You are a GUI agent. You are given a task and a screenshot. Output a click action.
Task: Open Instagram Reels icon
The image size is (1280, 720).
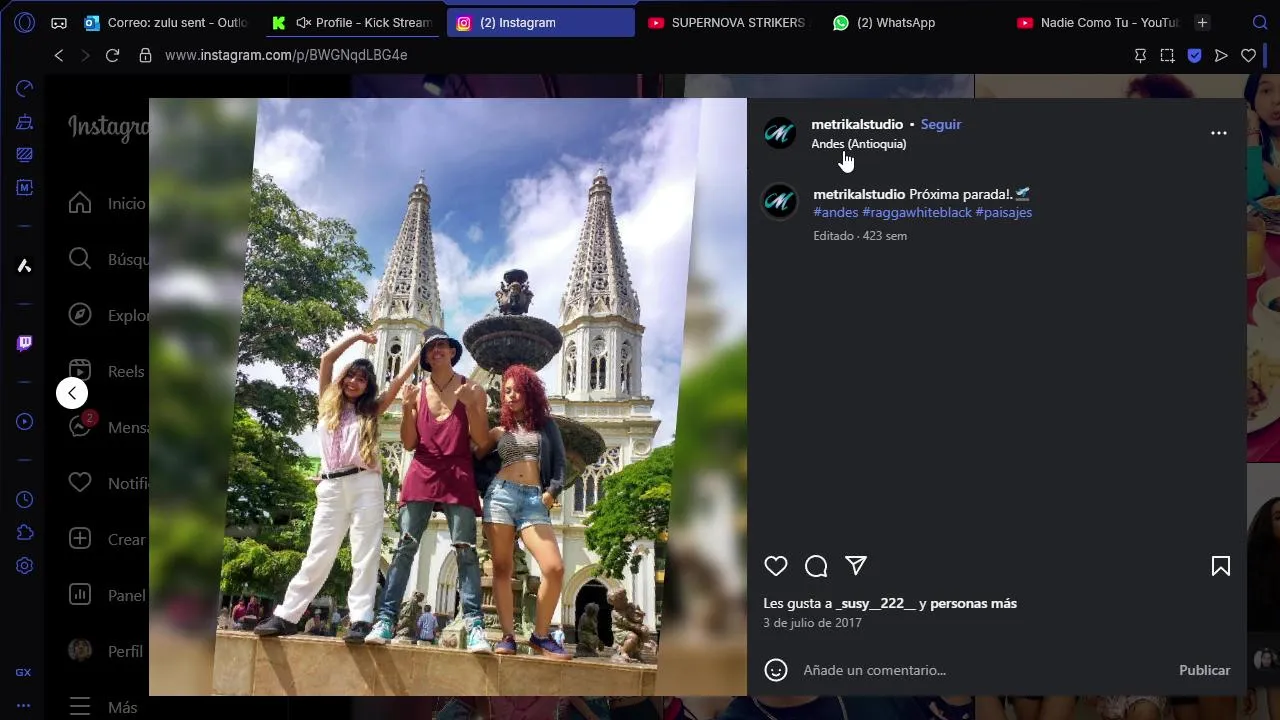click(80, 371)
